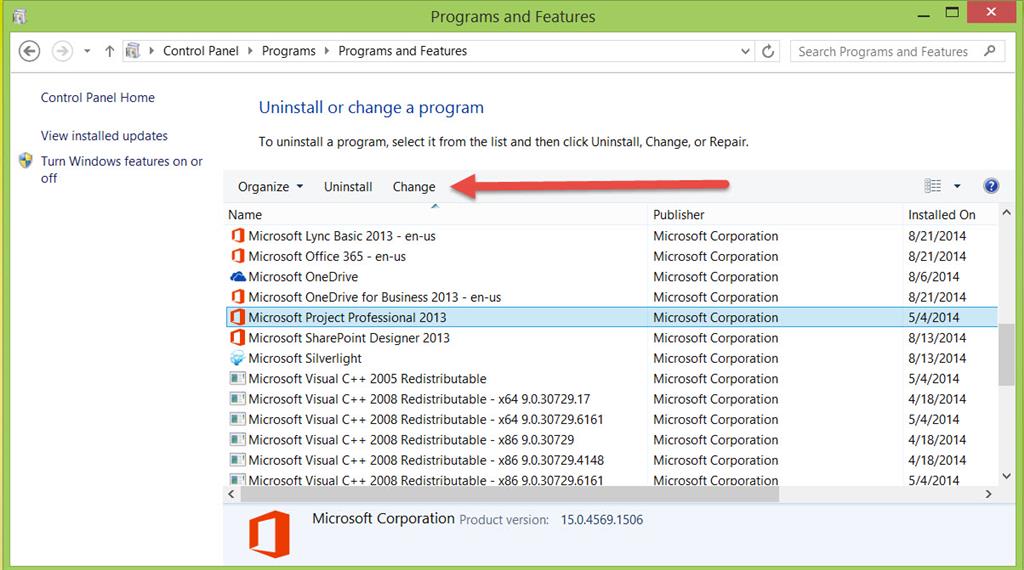The image size is (1024, 570).
Task: Click the Control Panel icon in the address bar
Action: pyautogui.click(x=133, y=50)
